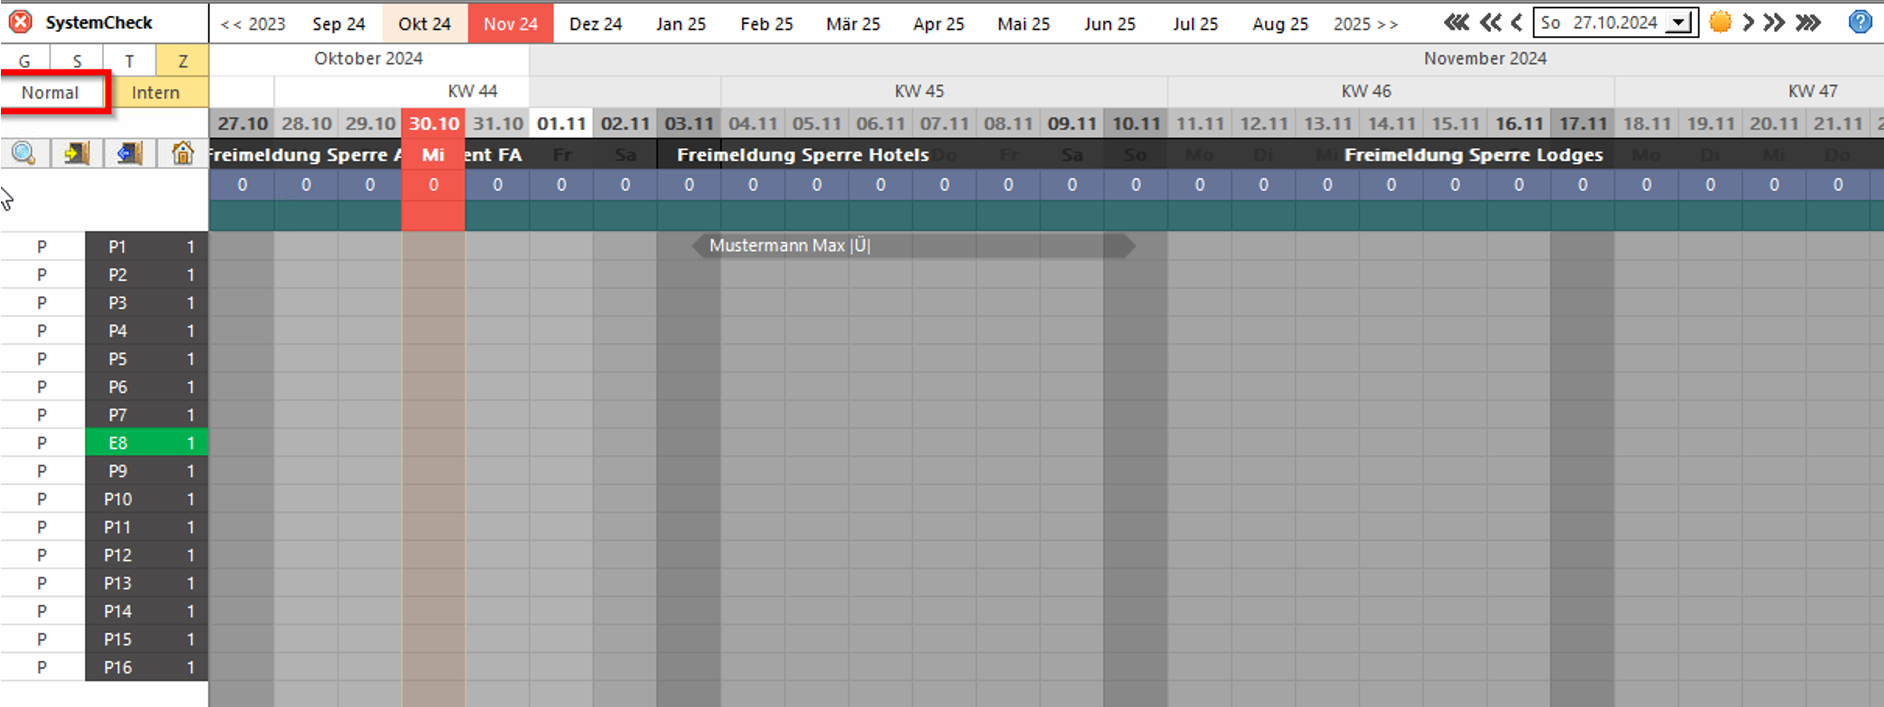1884x707 pixels.
Task: Click the check-out door icon with blue arrow
Action: [129, 153]
